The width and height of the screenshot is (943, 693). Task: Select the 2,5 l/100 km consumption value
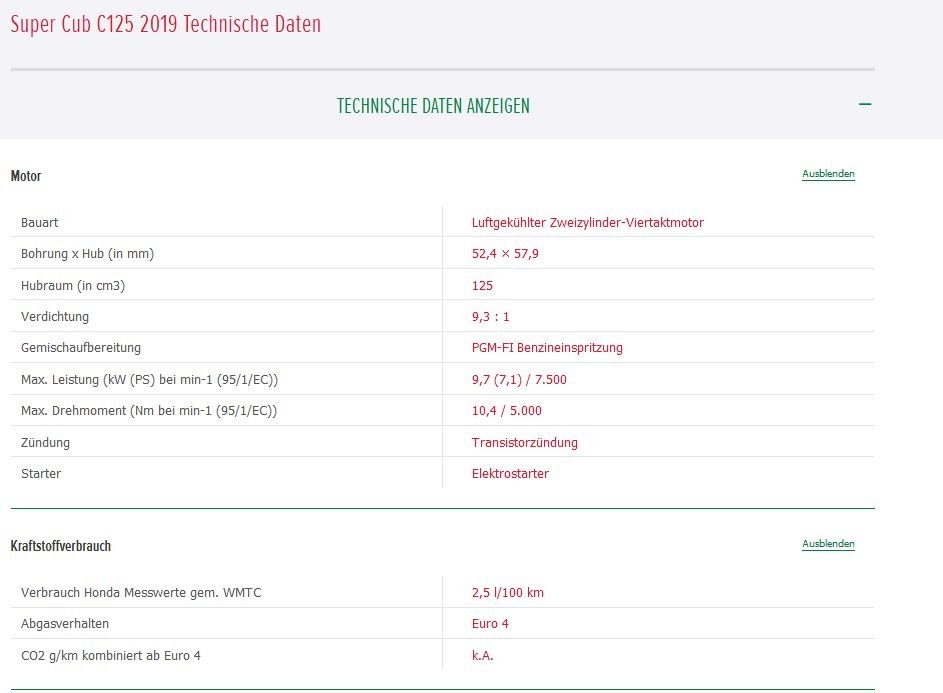coord(508,592)
